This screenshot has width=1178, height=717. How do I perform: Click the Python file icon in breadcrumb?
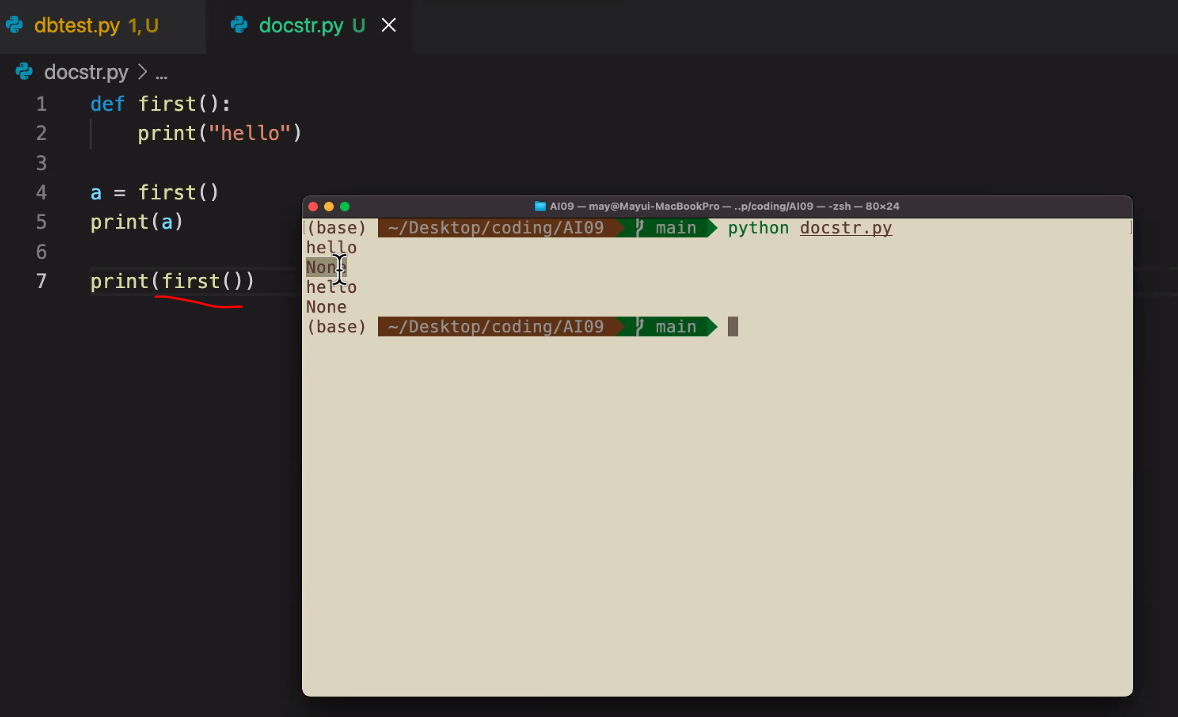(x=24, y=71)
